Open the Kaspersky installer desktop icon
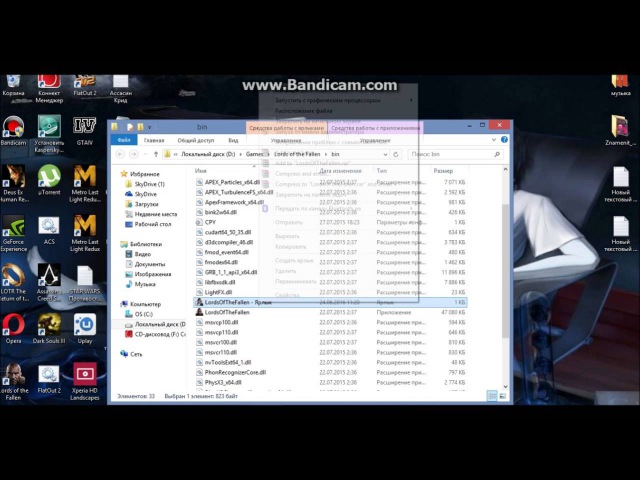 49,133
